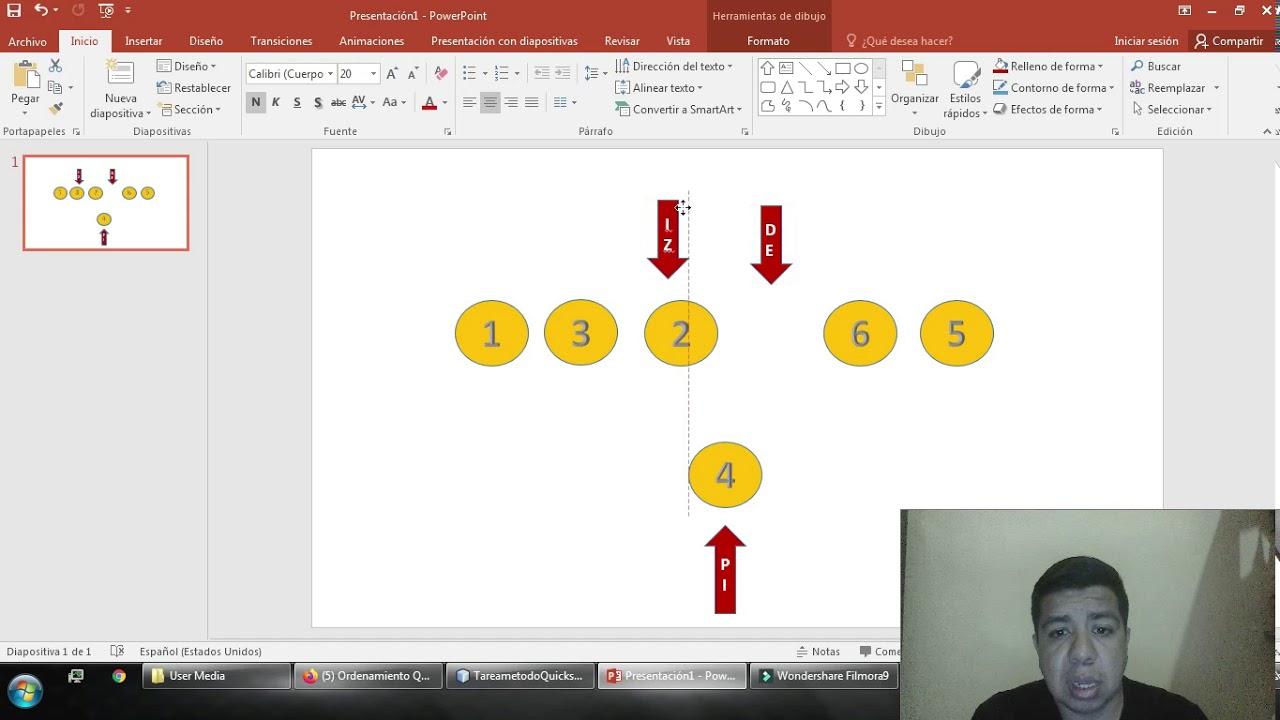
Task: Toggle text shadow formatting
Action: click(318, 102)
